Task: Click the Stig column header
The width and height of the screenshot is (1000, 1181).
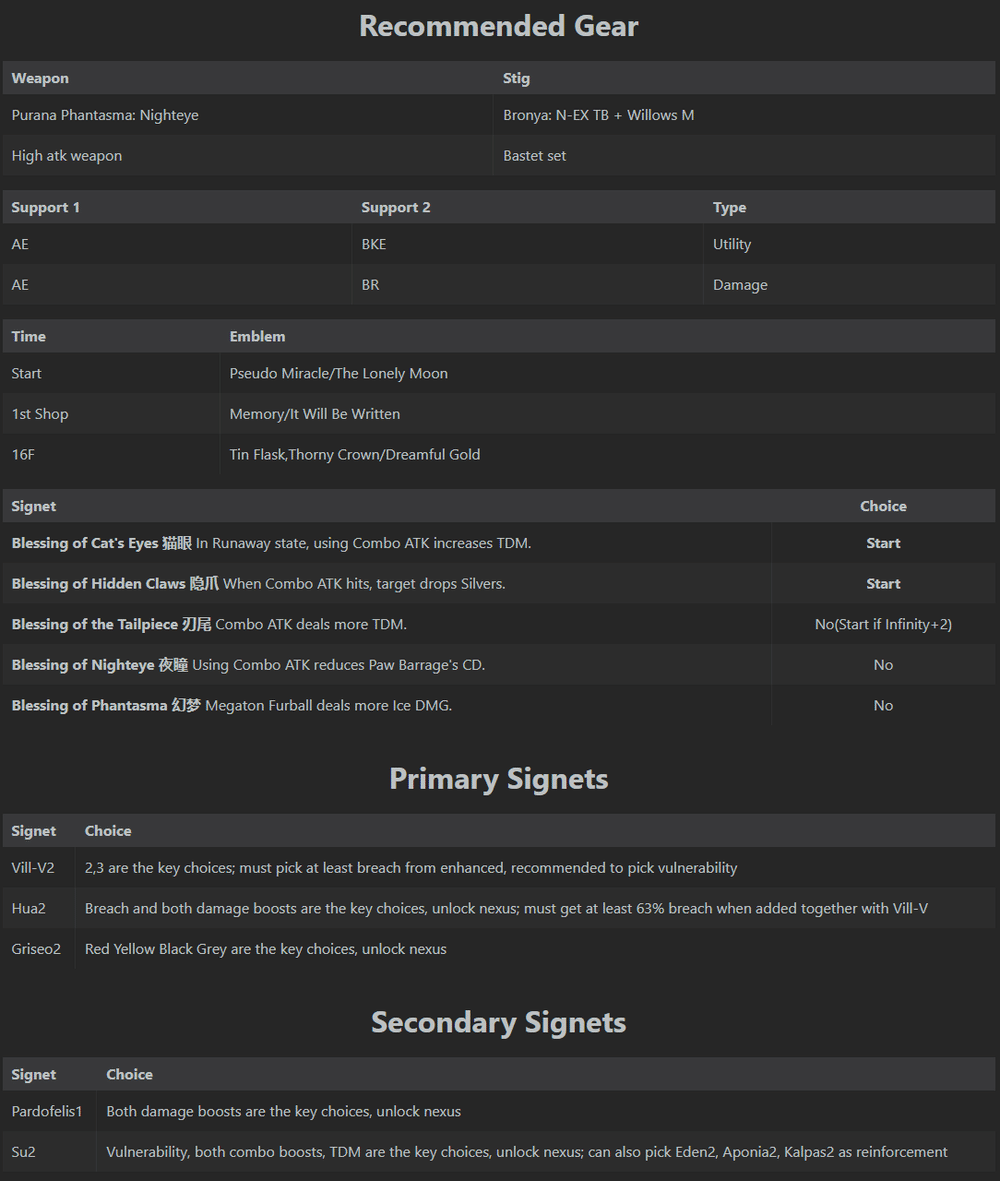Action: click(x=517, y=78)
